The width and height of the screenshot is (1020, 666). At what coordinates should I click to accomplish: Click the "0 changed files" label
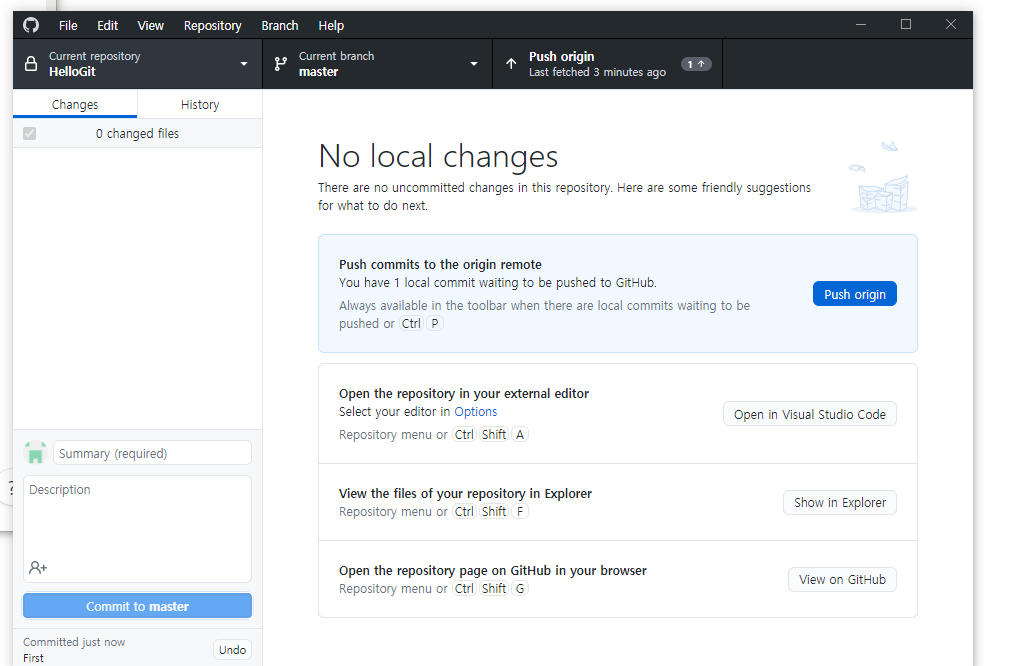tap(137, 133)
